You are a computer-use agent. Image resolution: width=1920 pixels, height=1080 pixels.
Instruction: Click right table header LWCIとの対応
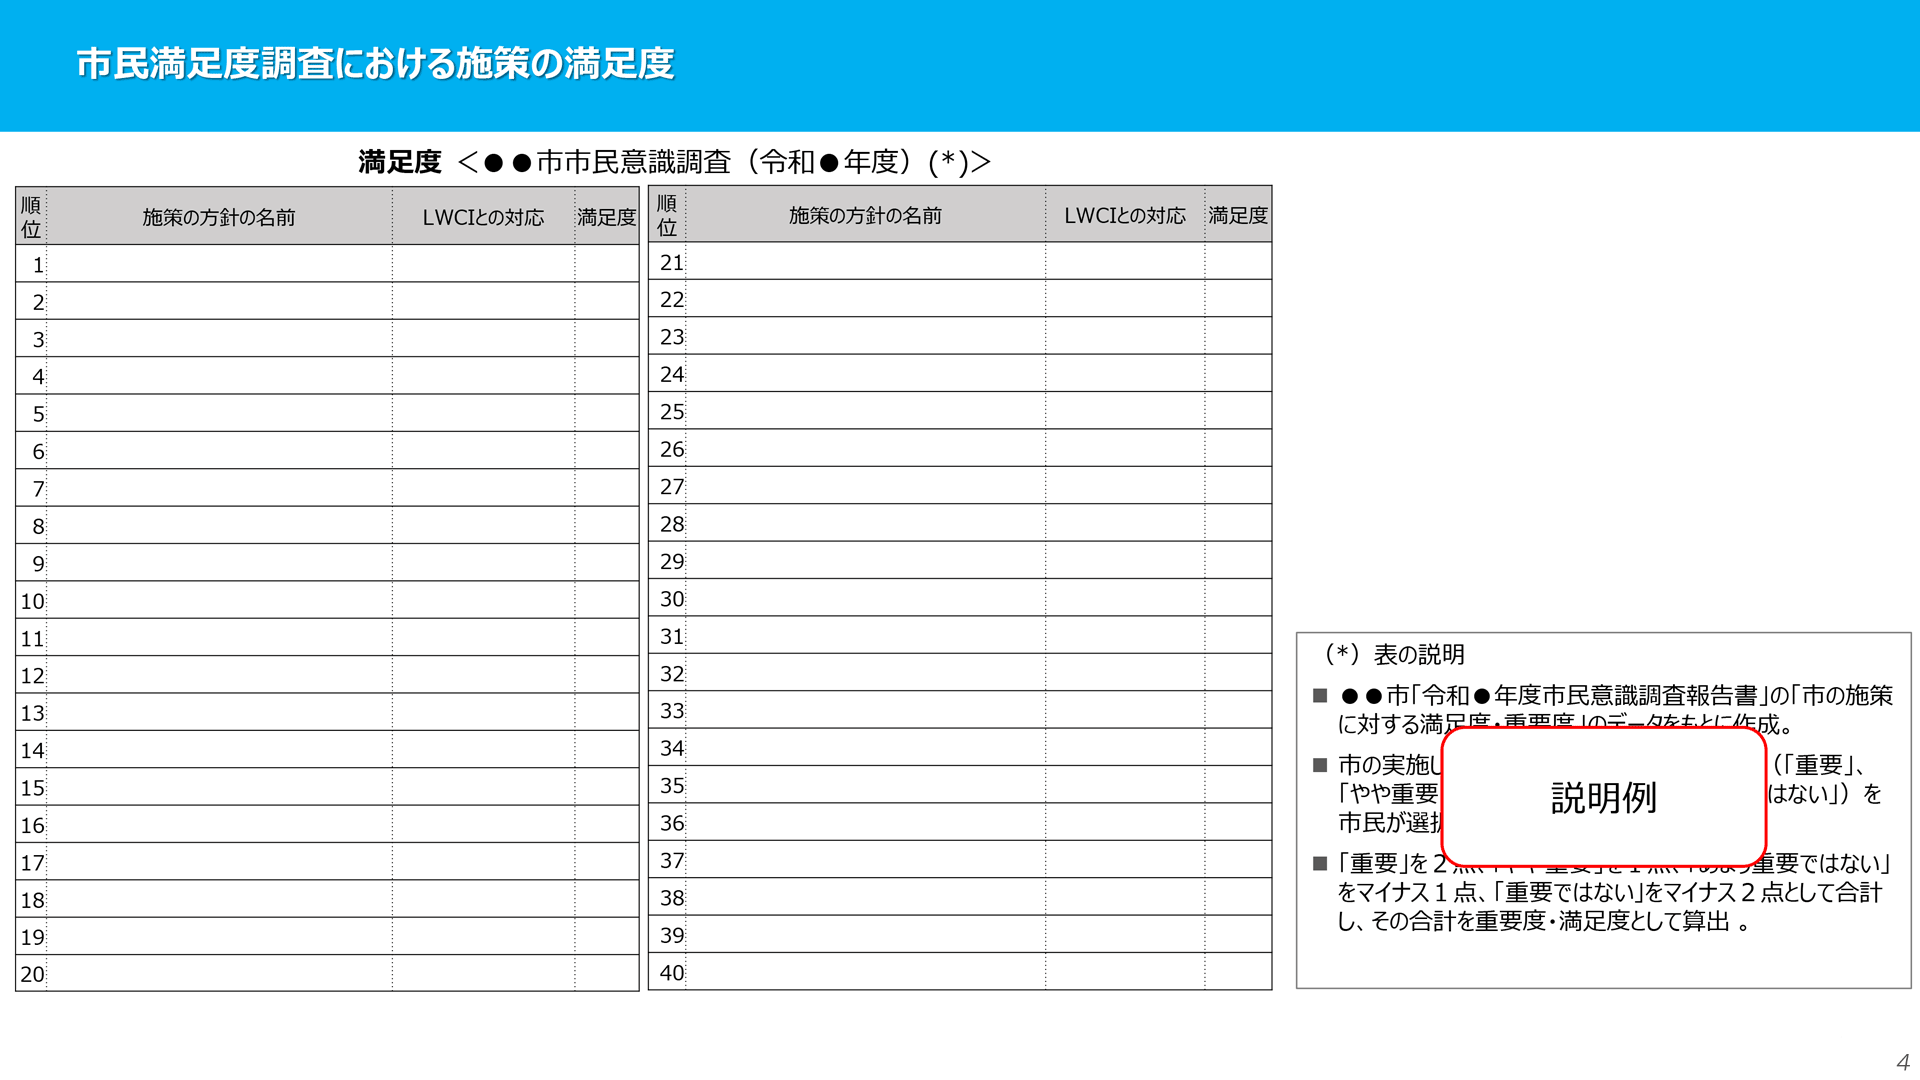tap(1125, 215)
